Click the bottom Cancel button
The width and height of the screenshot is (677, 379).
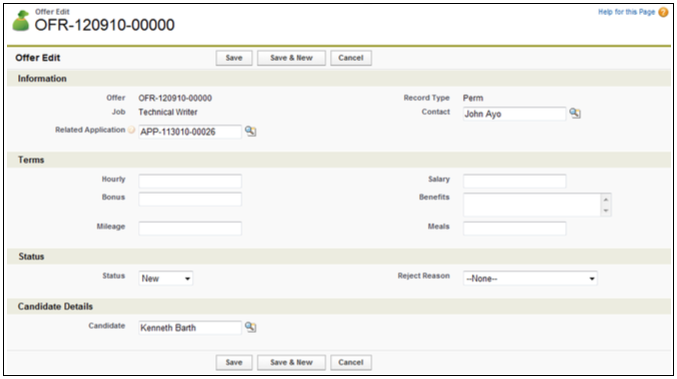coord(351,363)
